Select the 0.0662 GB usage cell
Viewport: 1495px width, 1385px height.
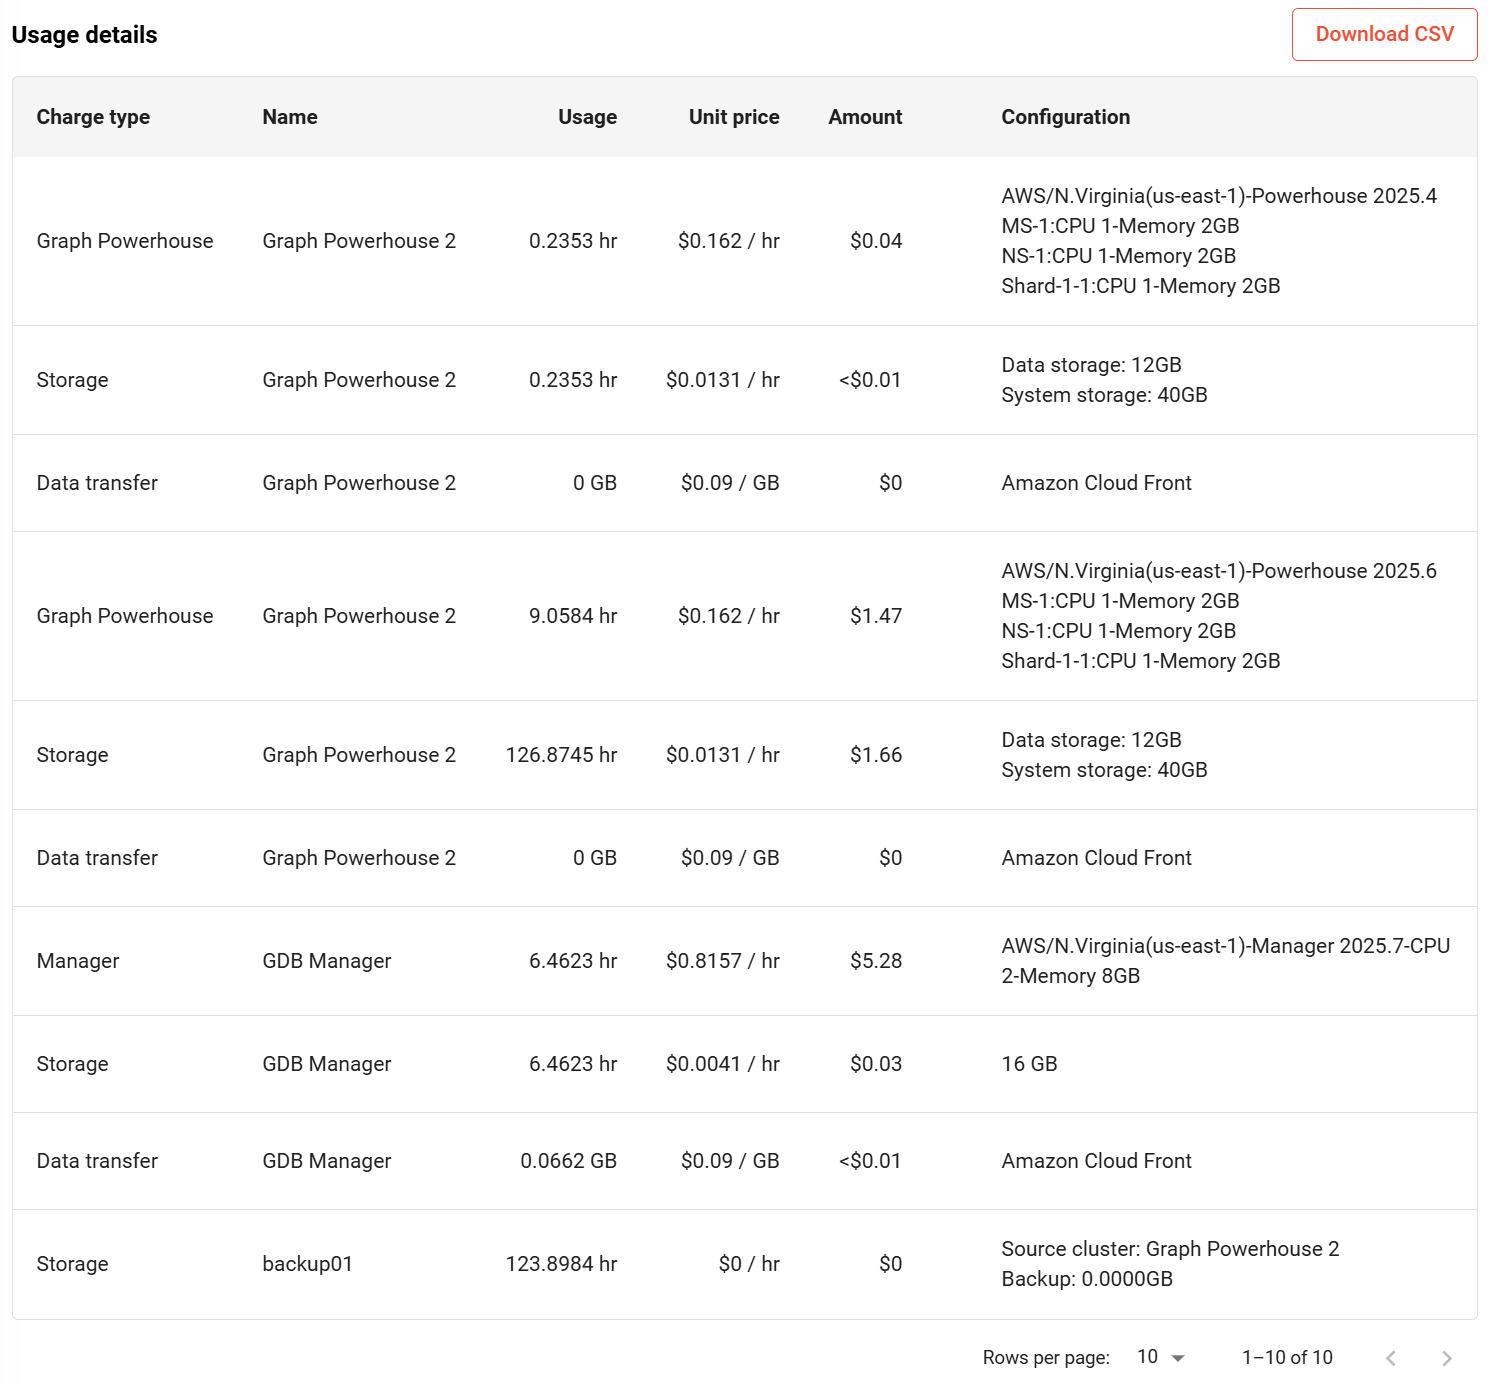tap(568, 1161)
